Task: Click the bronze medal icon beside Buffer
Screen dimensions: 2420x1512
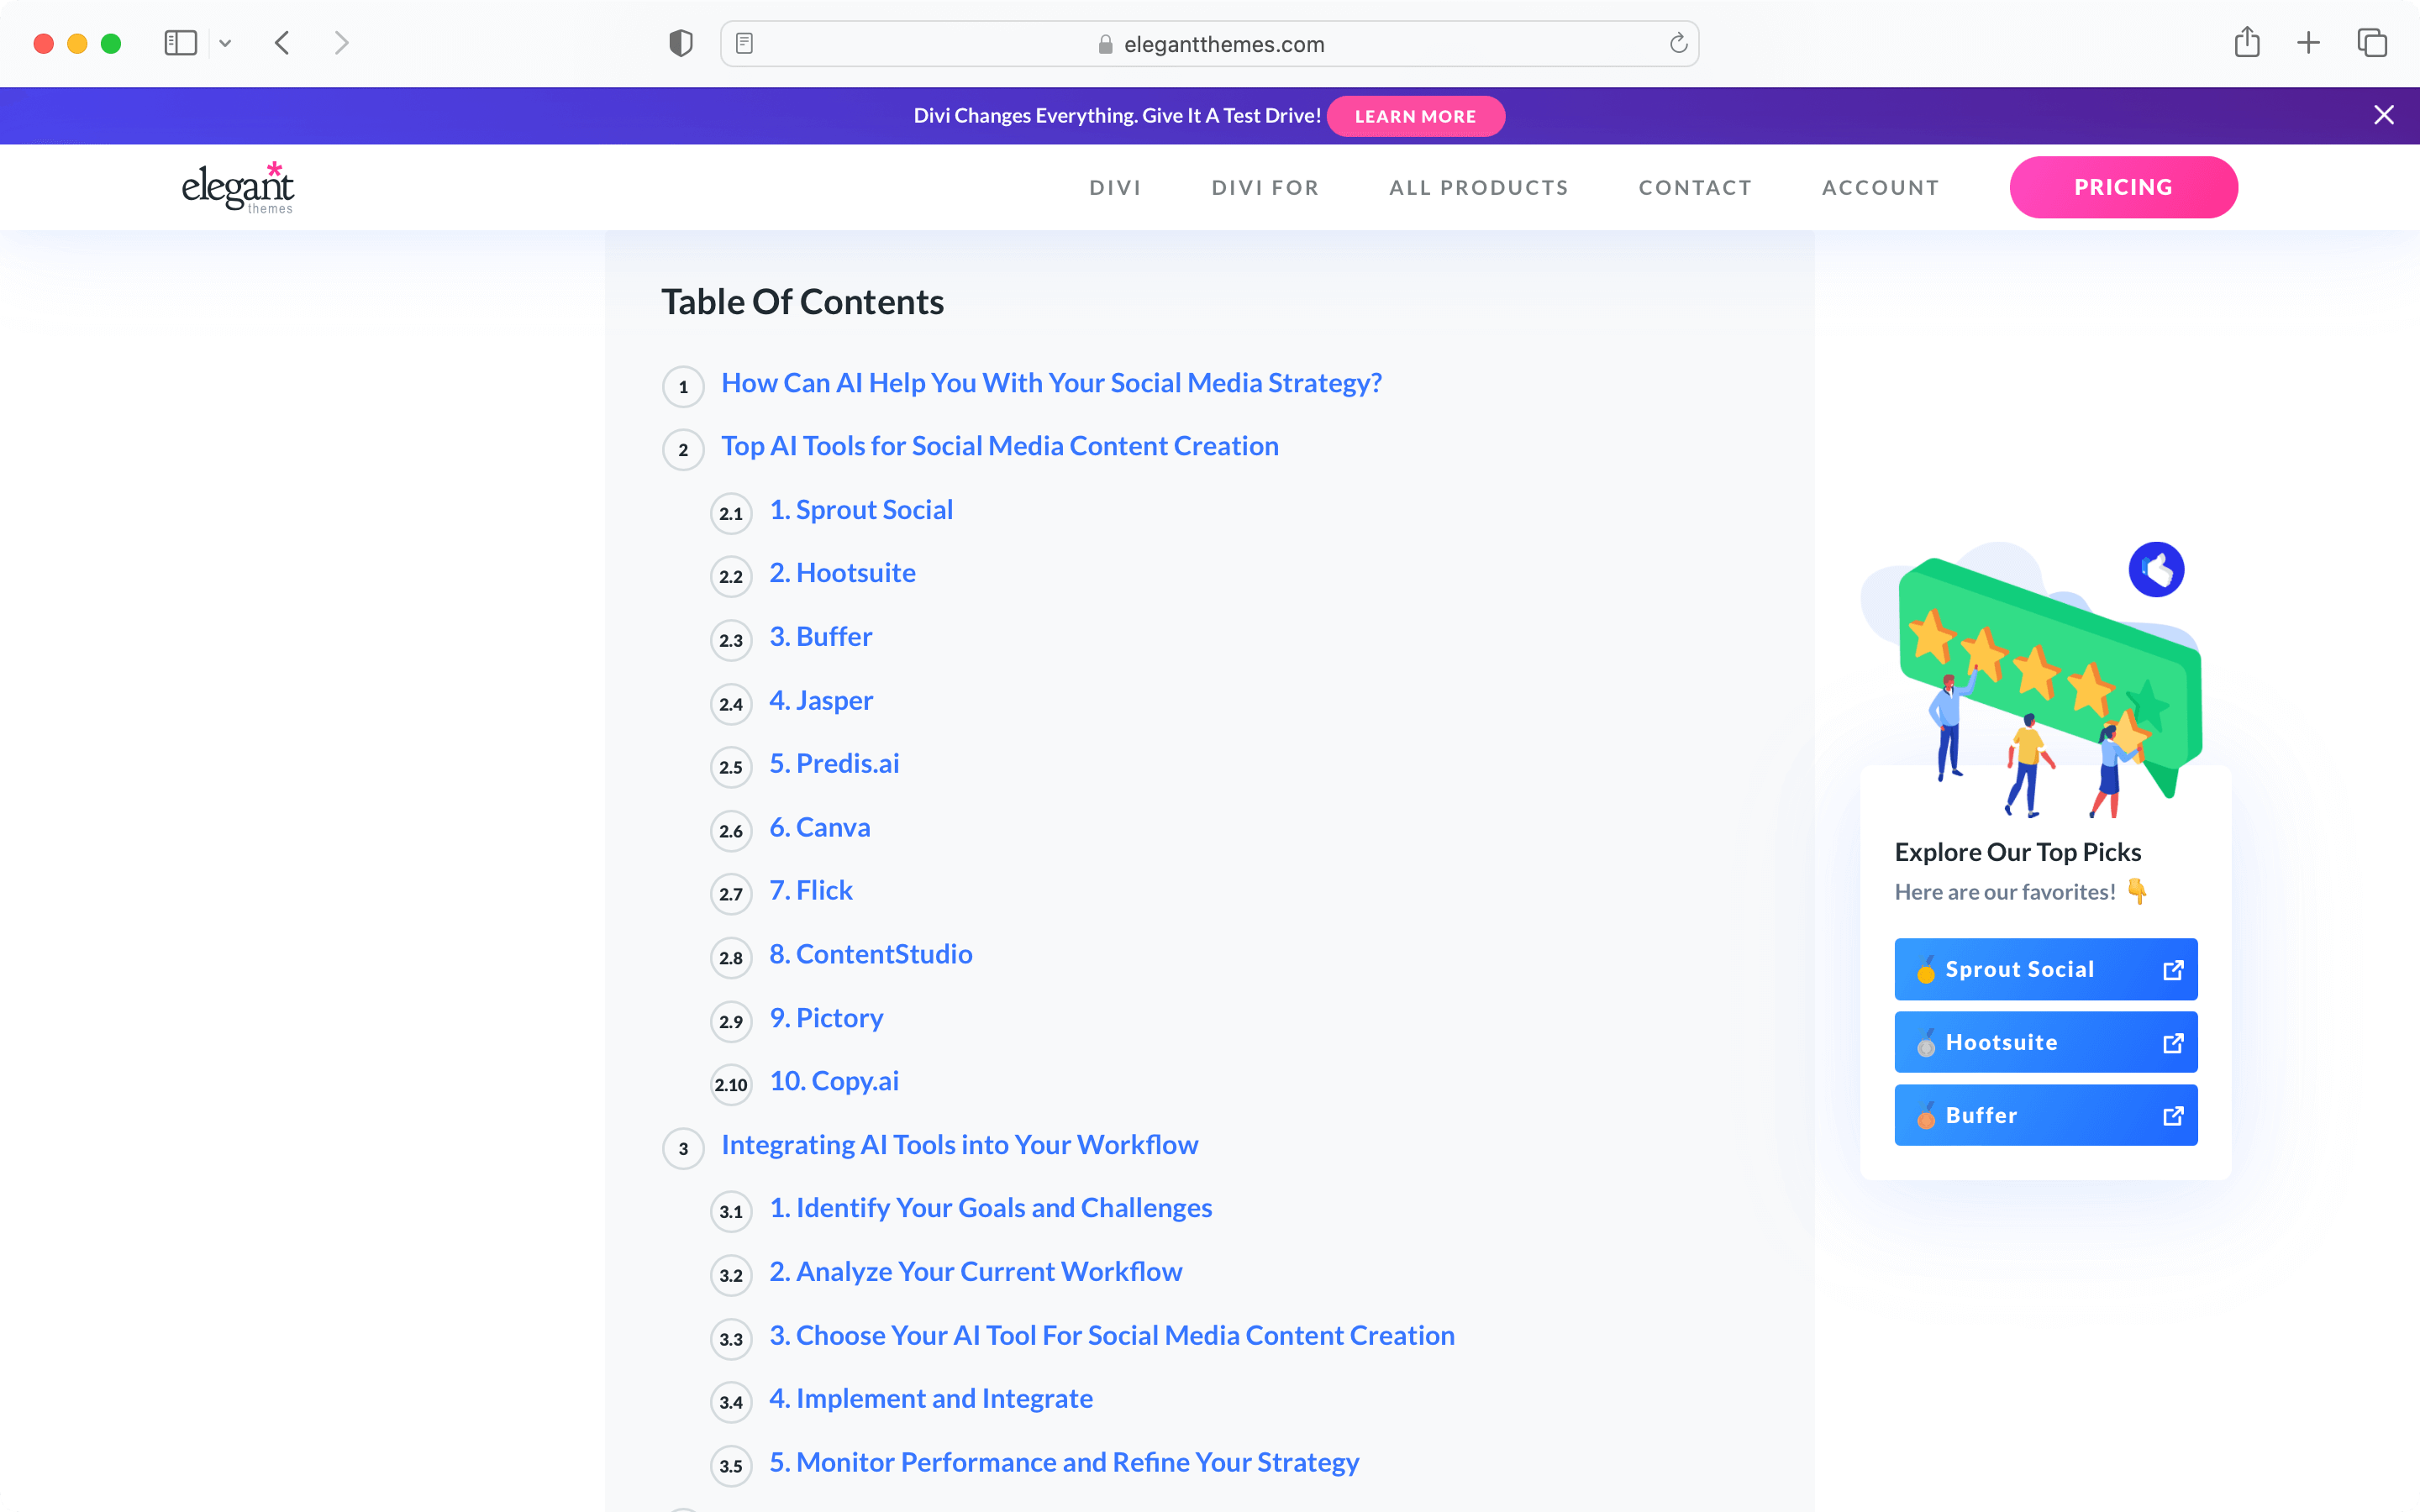Action: coord(1925,1116)
